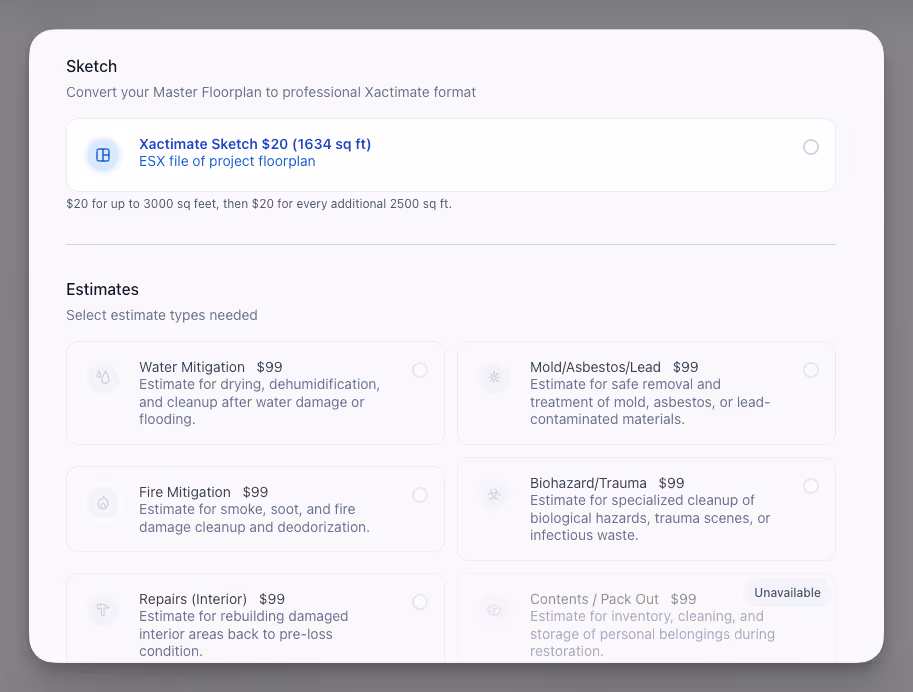The height and width of the screenshot is (692, 913).
Task: Click the Fire Mitigation flame icon
Action: [103, 503]
